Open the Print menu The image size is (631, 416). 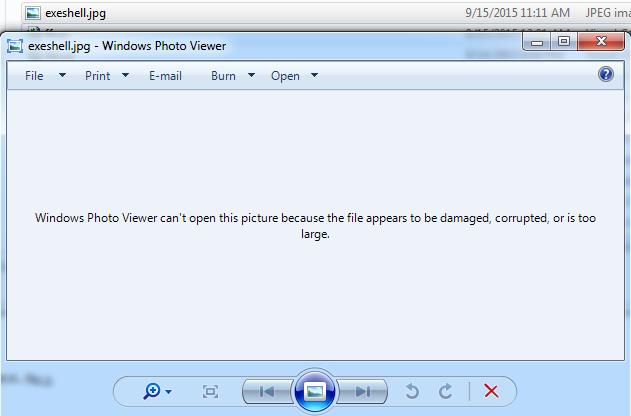point(97,76)
